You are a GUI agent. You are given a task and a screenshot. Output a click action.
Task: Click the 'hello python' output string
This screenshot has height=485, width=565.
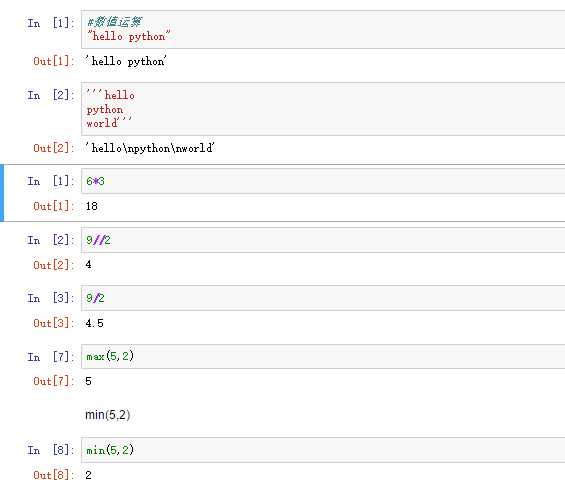[126, 61]
